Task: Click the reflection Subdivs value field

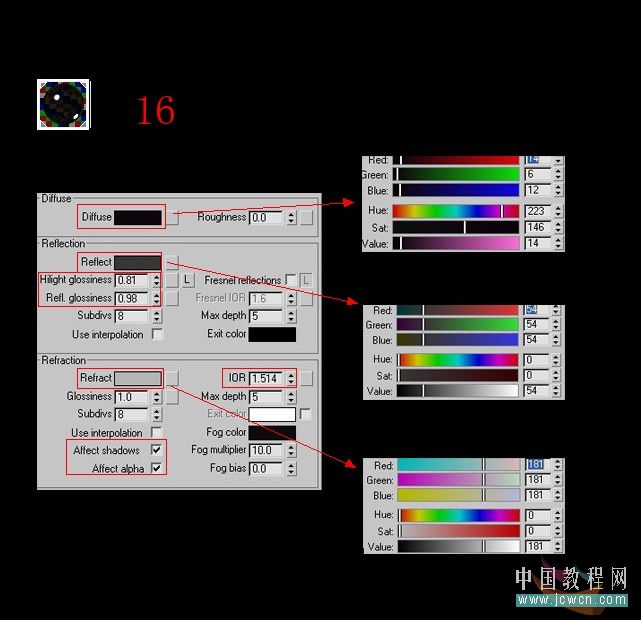Action: coord(132,316)
